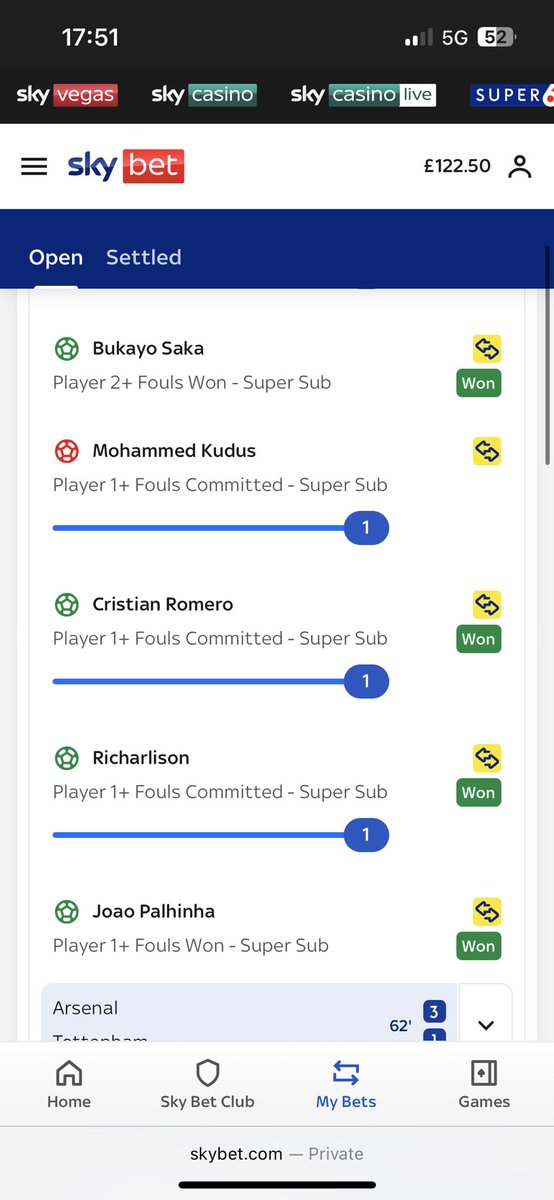Open the hamburger menu
The height and width of the screenshot is (1200, 554).
click(x=34, y=167)
